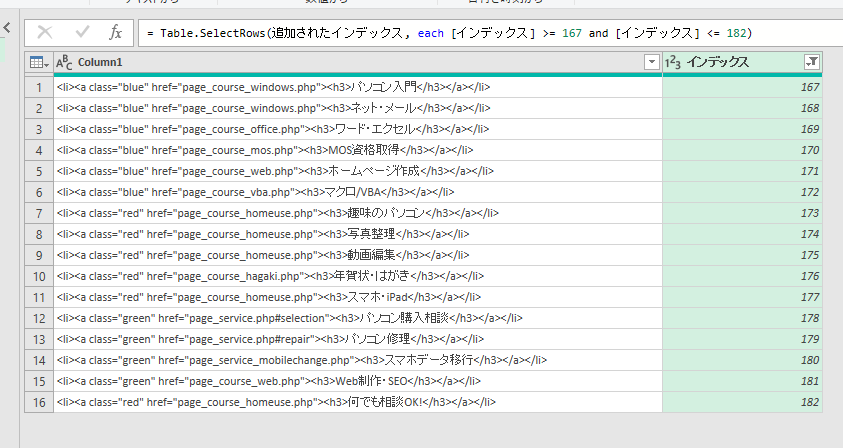Click cell containing パソコン入門

point(358,87)
